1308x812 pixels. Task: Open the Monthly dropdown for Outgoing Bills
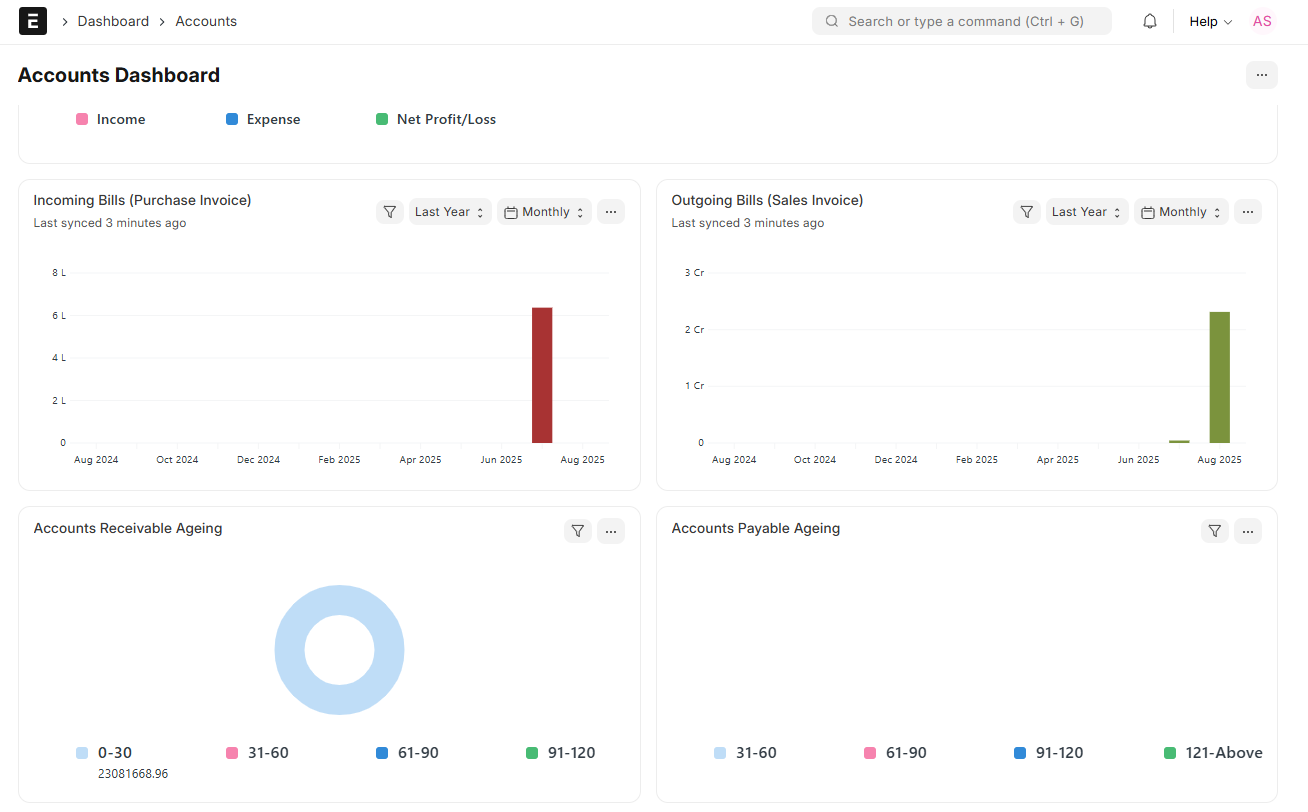pyautogui.click(x=1181, y=211)
